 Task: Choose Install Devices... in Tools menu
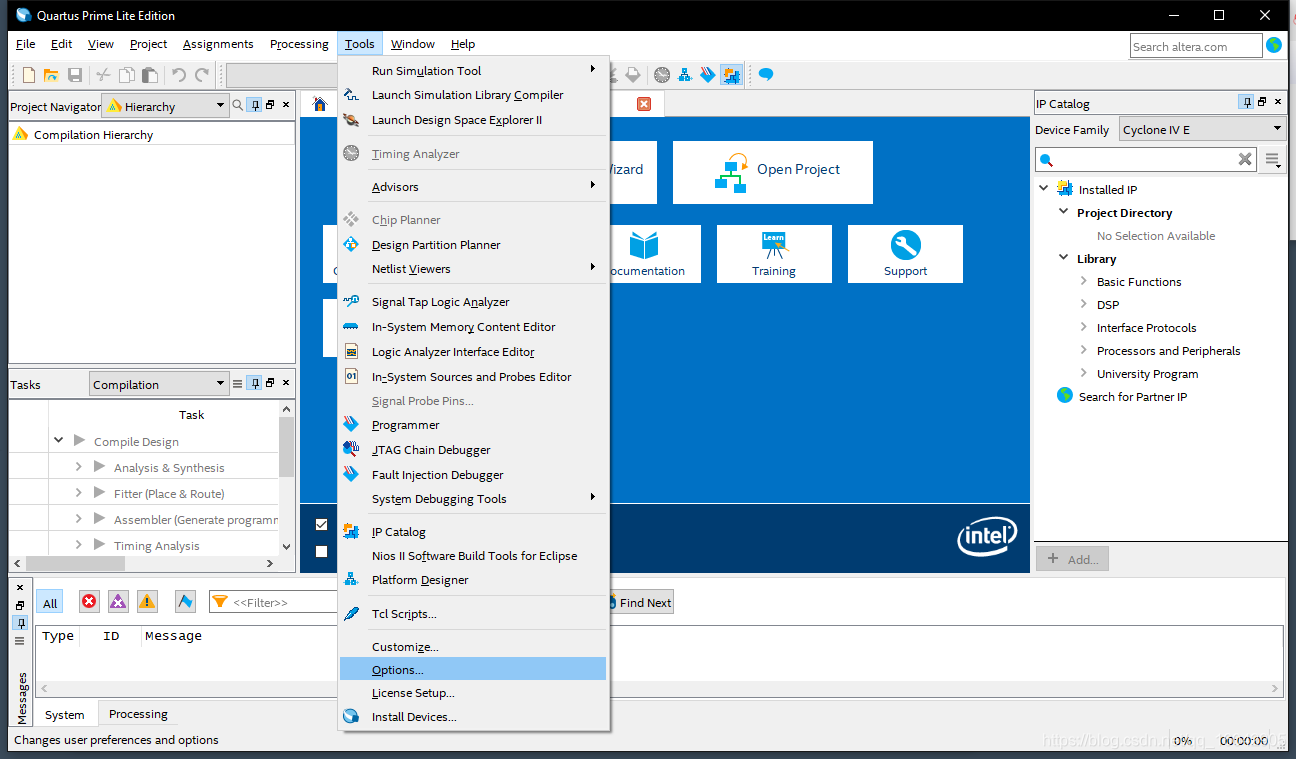(473, 717)
